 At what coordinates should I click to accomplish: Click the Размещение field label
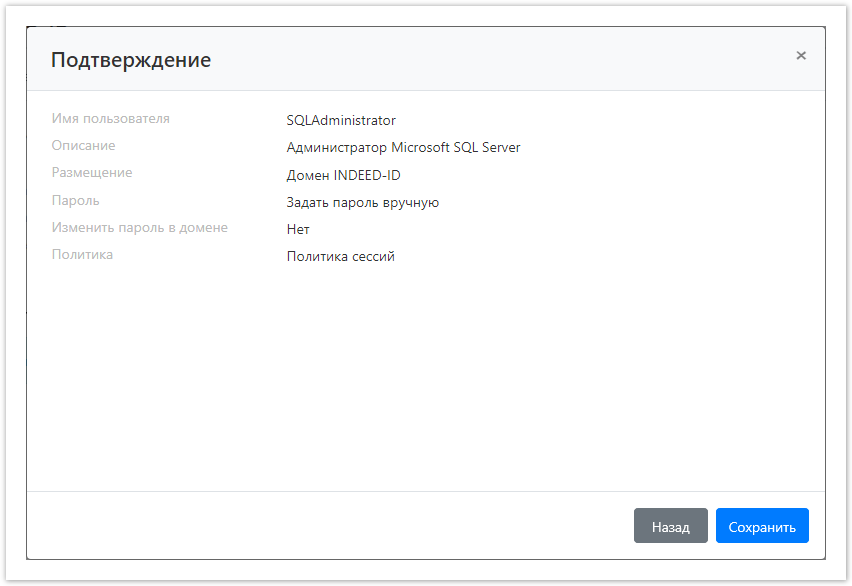[93, 172]
